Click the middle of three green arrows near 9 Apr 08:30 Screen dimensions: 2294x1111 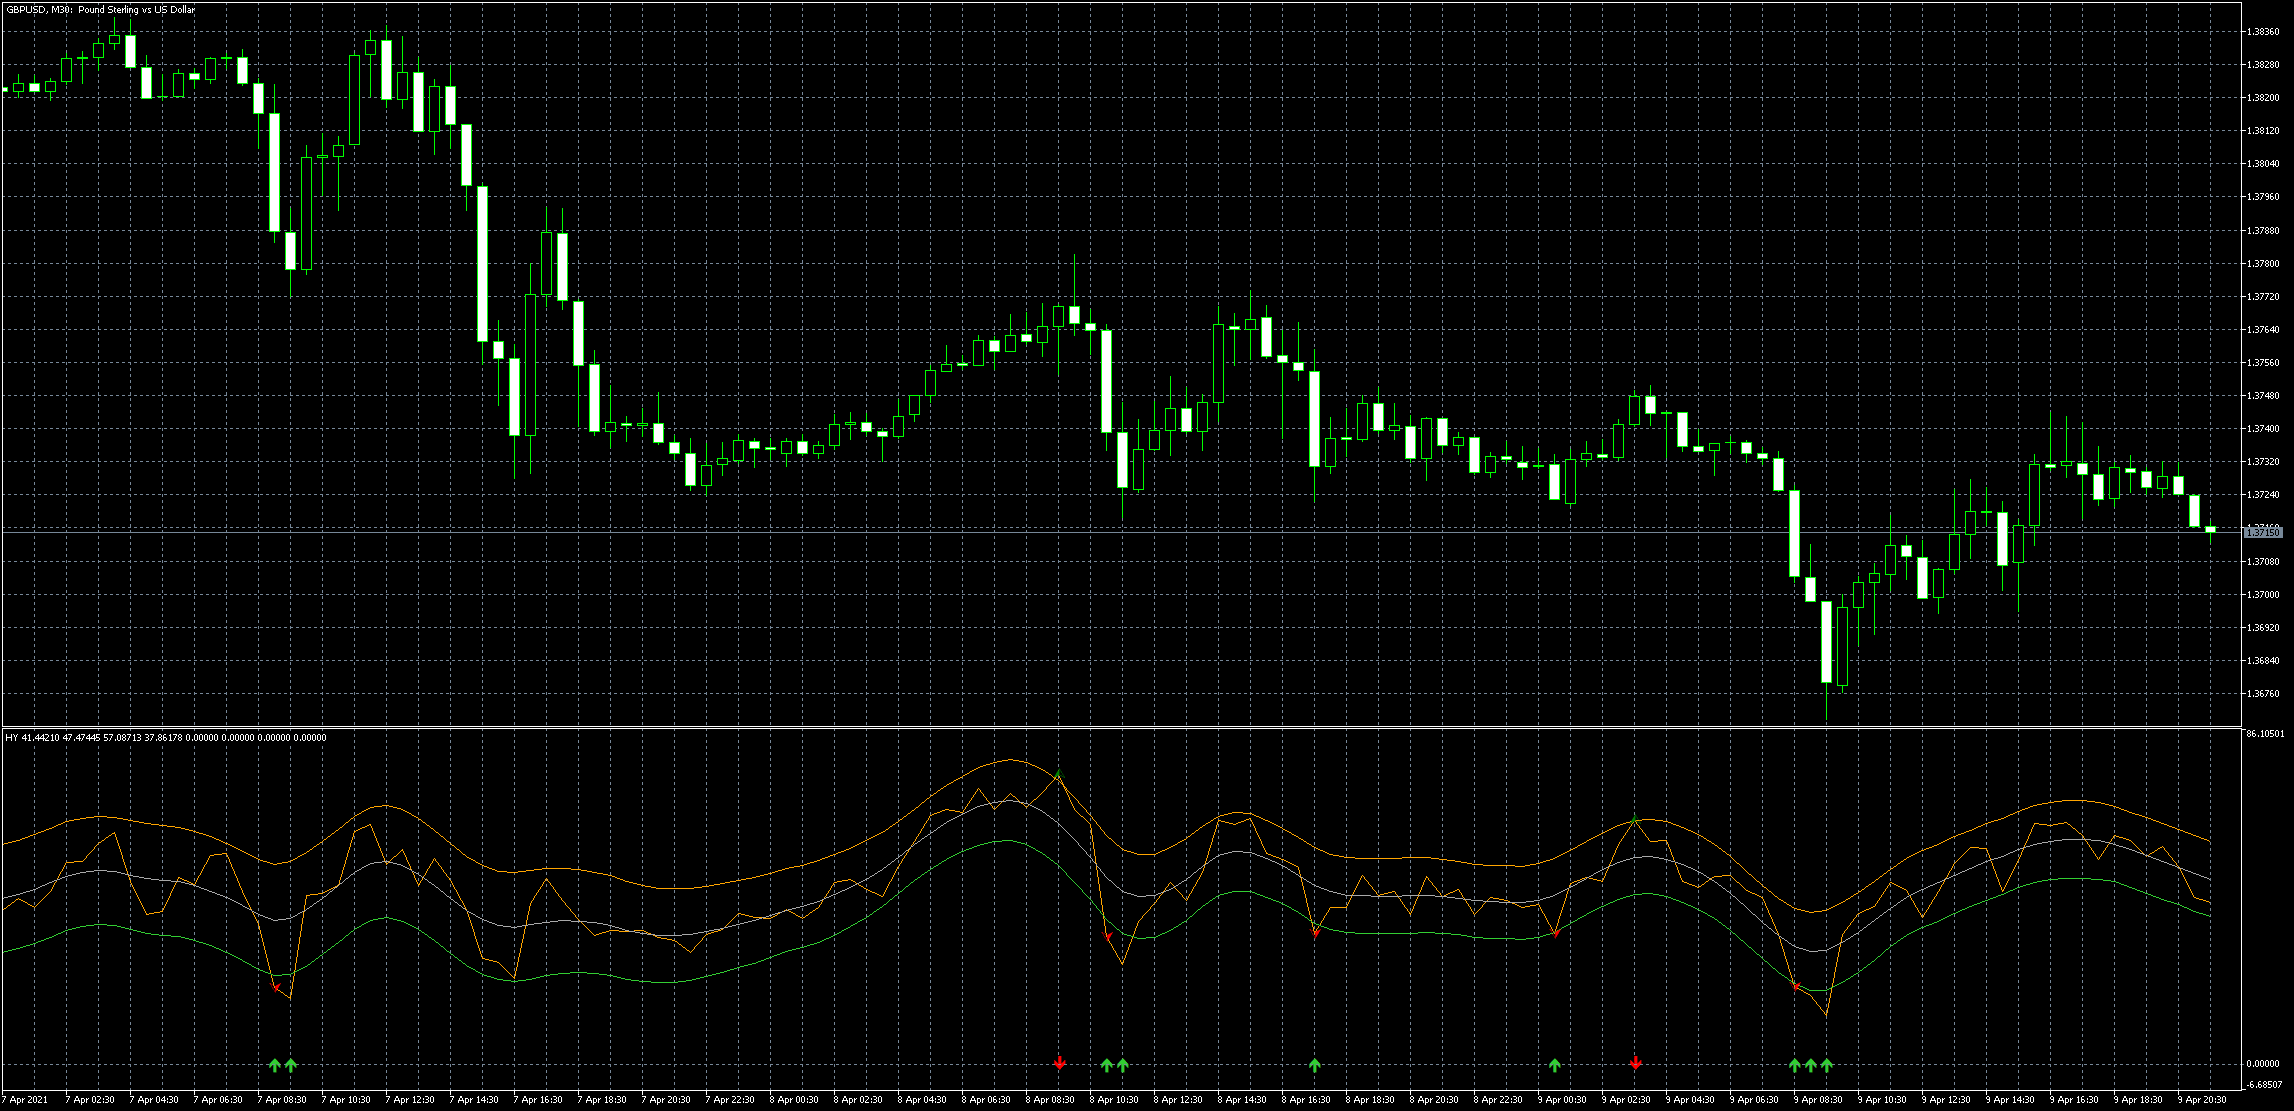1811,1065
